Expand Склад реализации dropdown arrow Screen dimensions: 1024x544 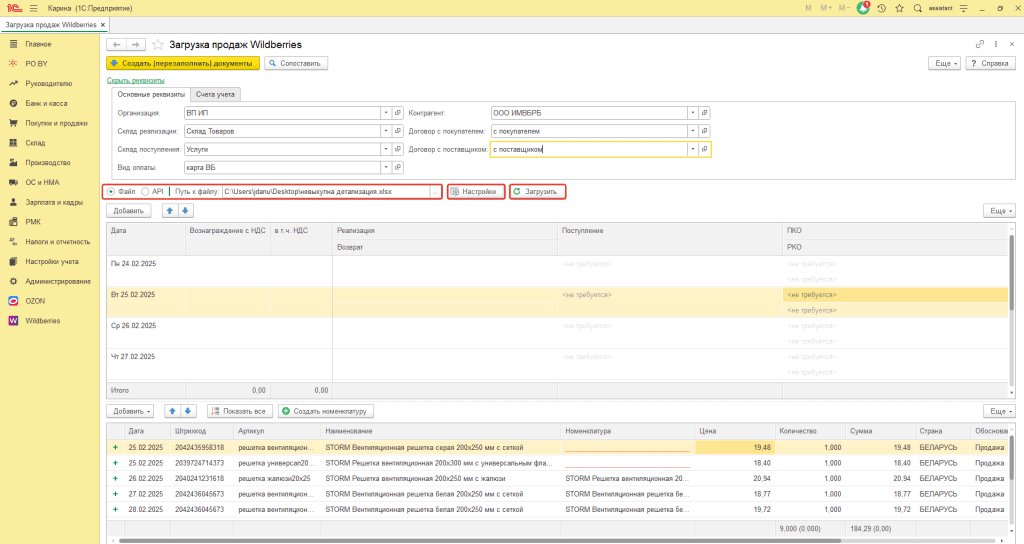[386, 131]
